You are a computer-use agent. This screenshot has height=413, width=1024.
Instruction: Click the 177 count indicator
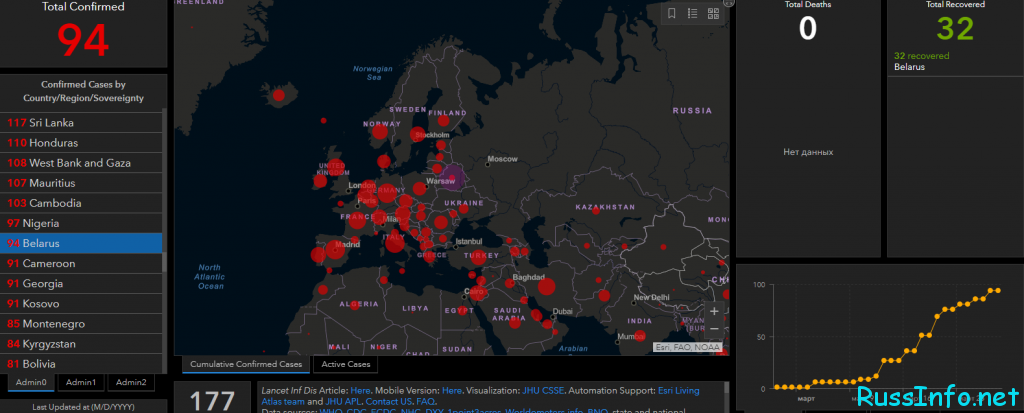coord(212,400)
